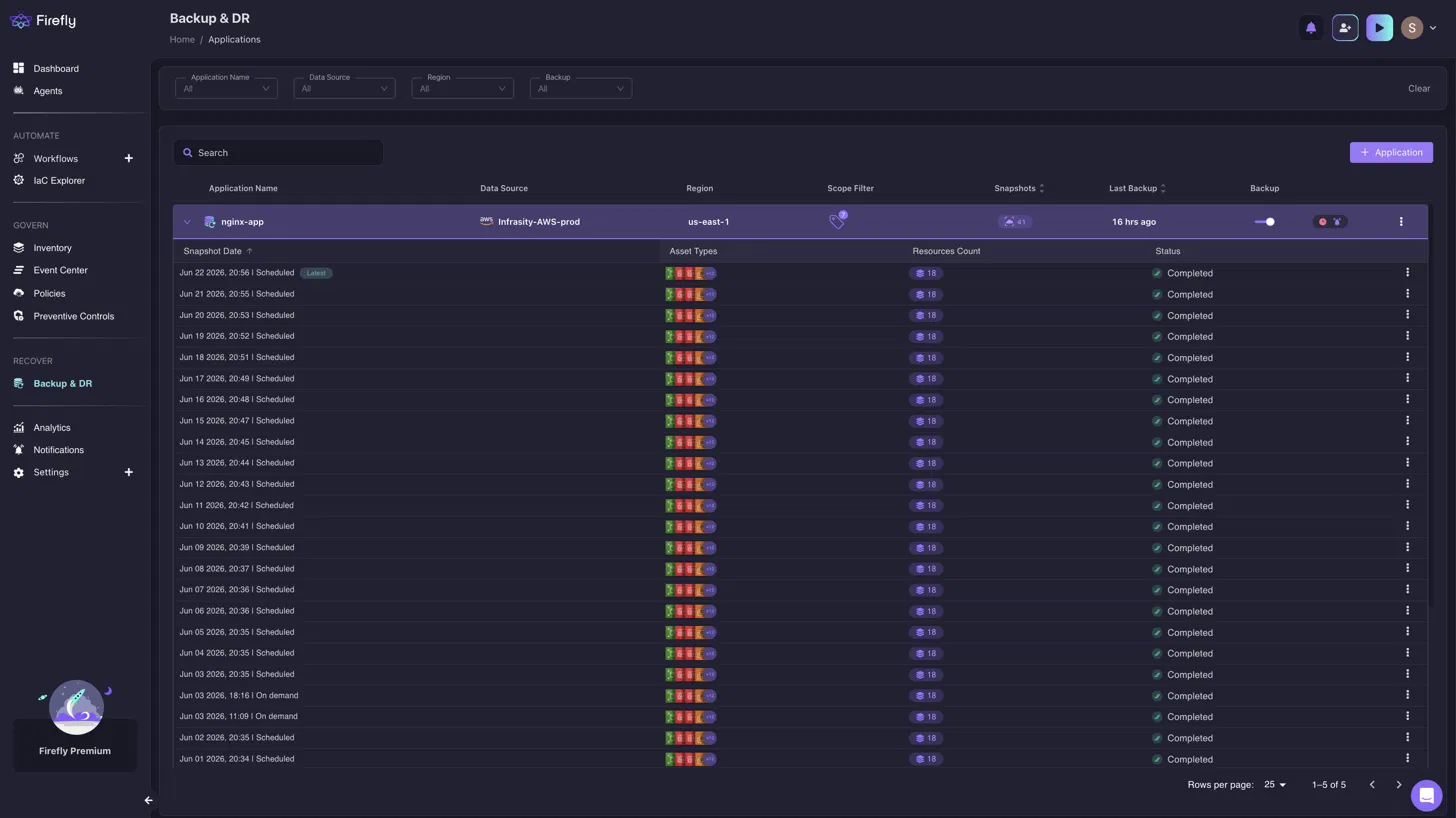This screenshot has width=1456, height=818.
Task: Open kebab menu for Jun 03 18:16 On demand snapshot
Action: point(1407,695)
